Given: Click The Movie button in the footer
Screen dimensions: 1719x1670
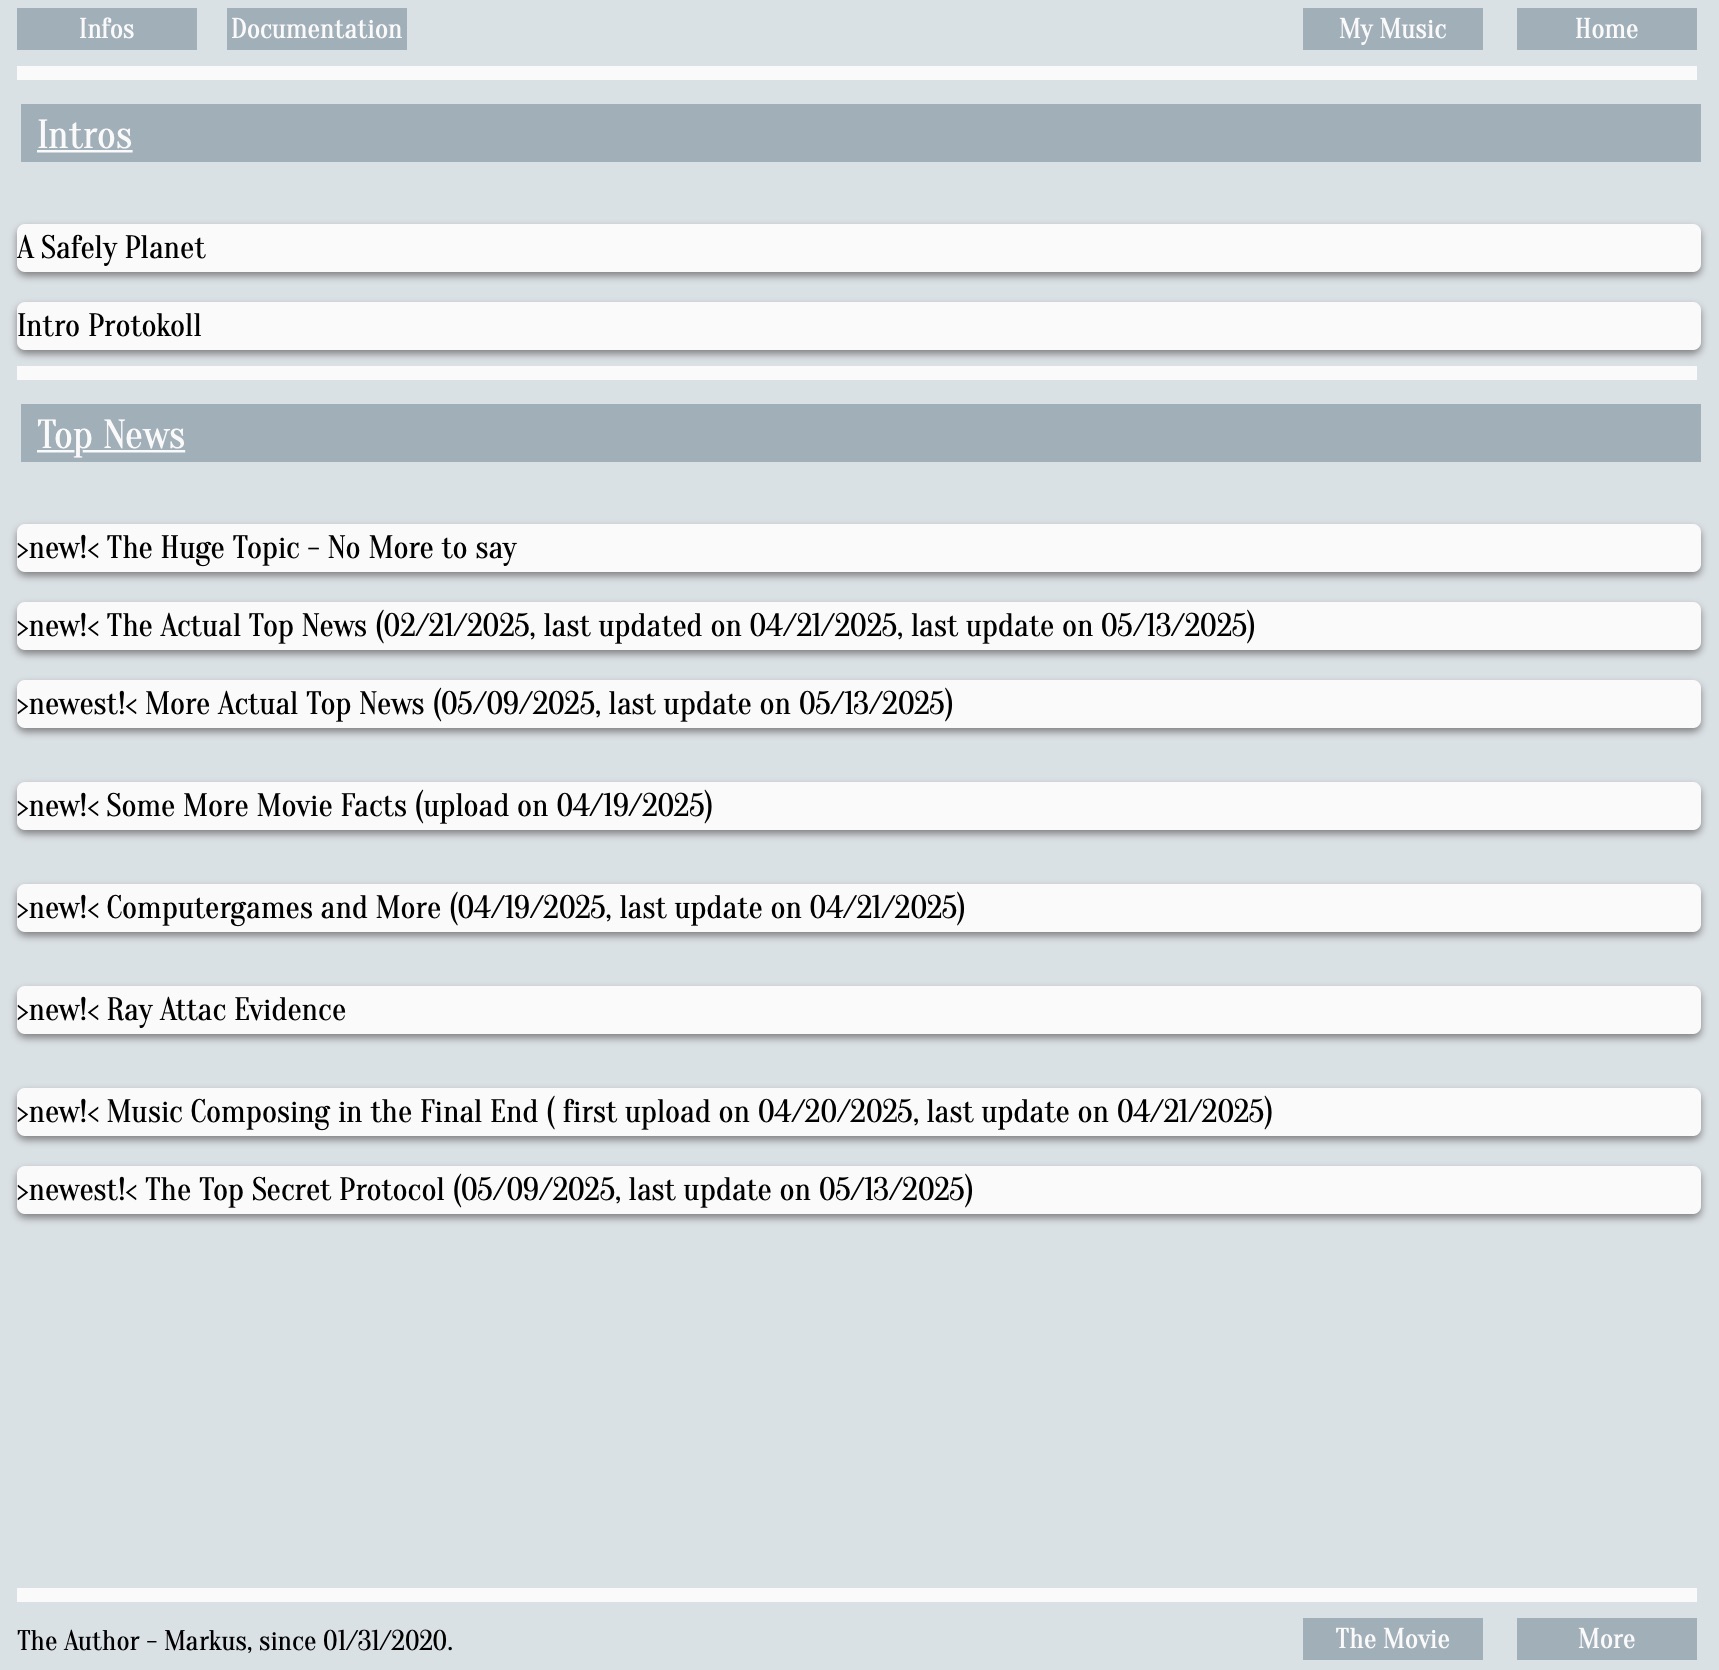Looking at the screenshot, I should pyautogui.click(x=1392, y=1639).
